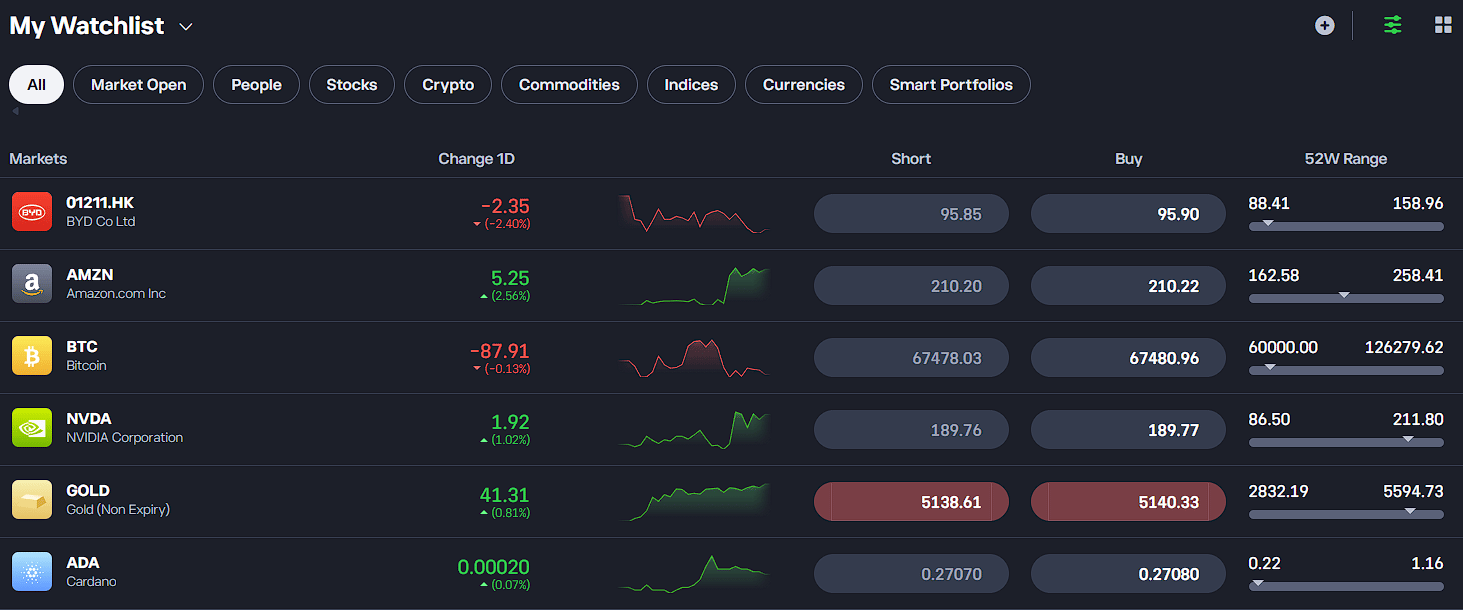
Task: Expand the My Watchlist dropdown chevron
Action: [186, 27]
